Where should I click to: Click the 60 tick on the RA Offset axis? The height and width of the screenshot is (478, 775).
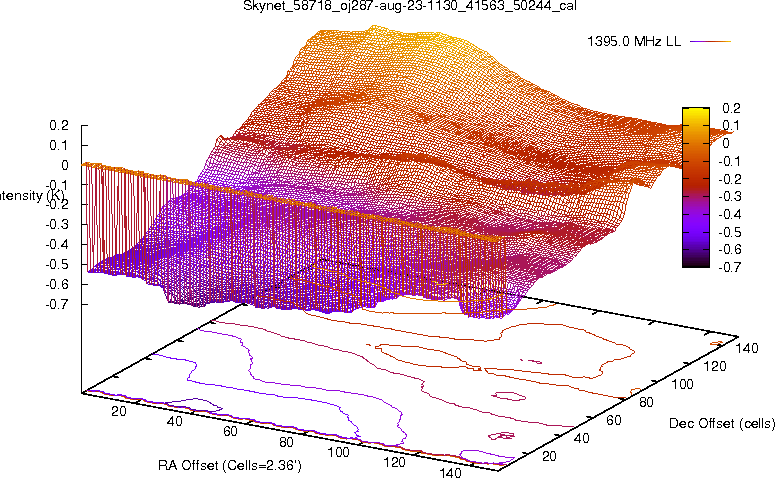[230, 431]
